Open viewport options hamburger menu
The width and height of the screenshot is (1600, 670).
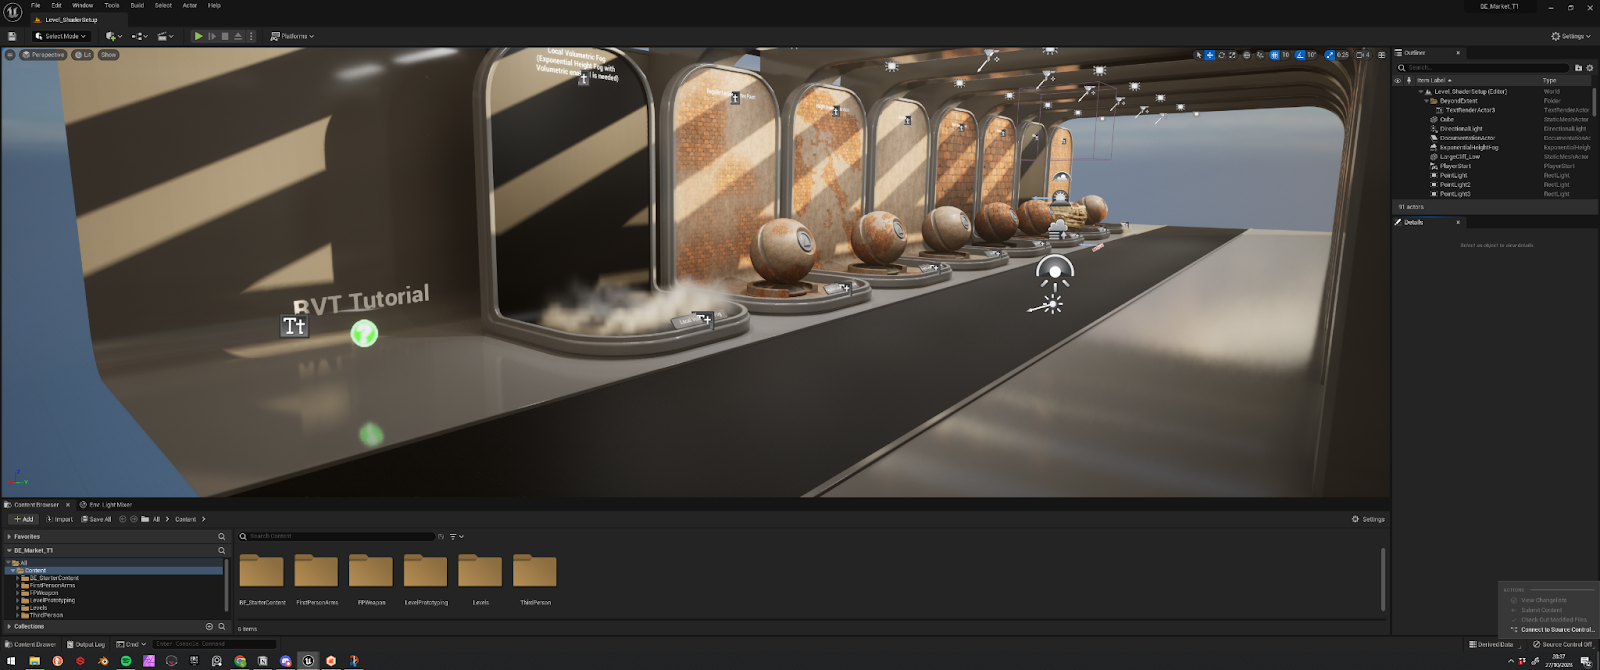(10, 55)
